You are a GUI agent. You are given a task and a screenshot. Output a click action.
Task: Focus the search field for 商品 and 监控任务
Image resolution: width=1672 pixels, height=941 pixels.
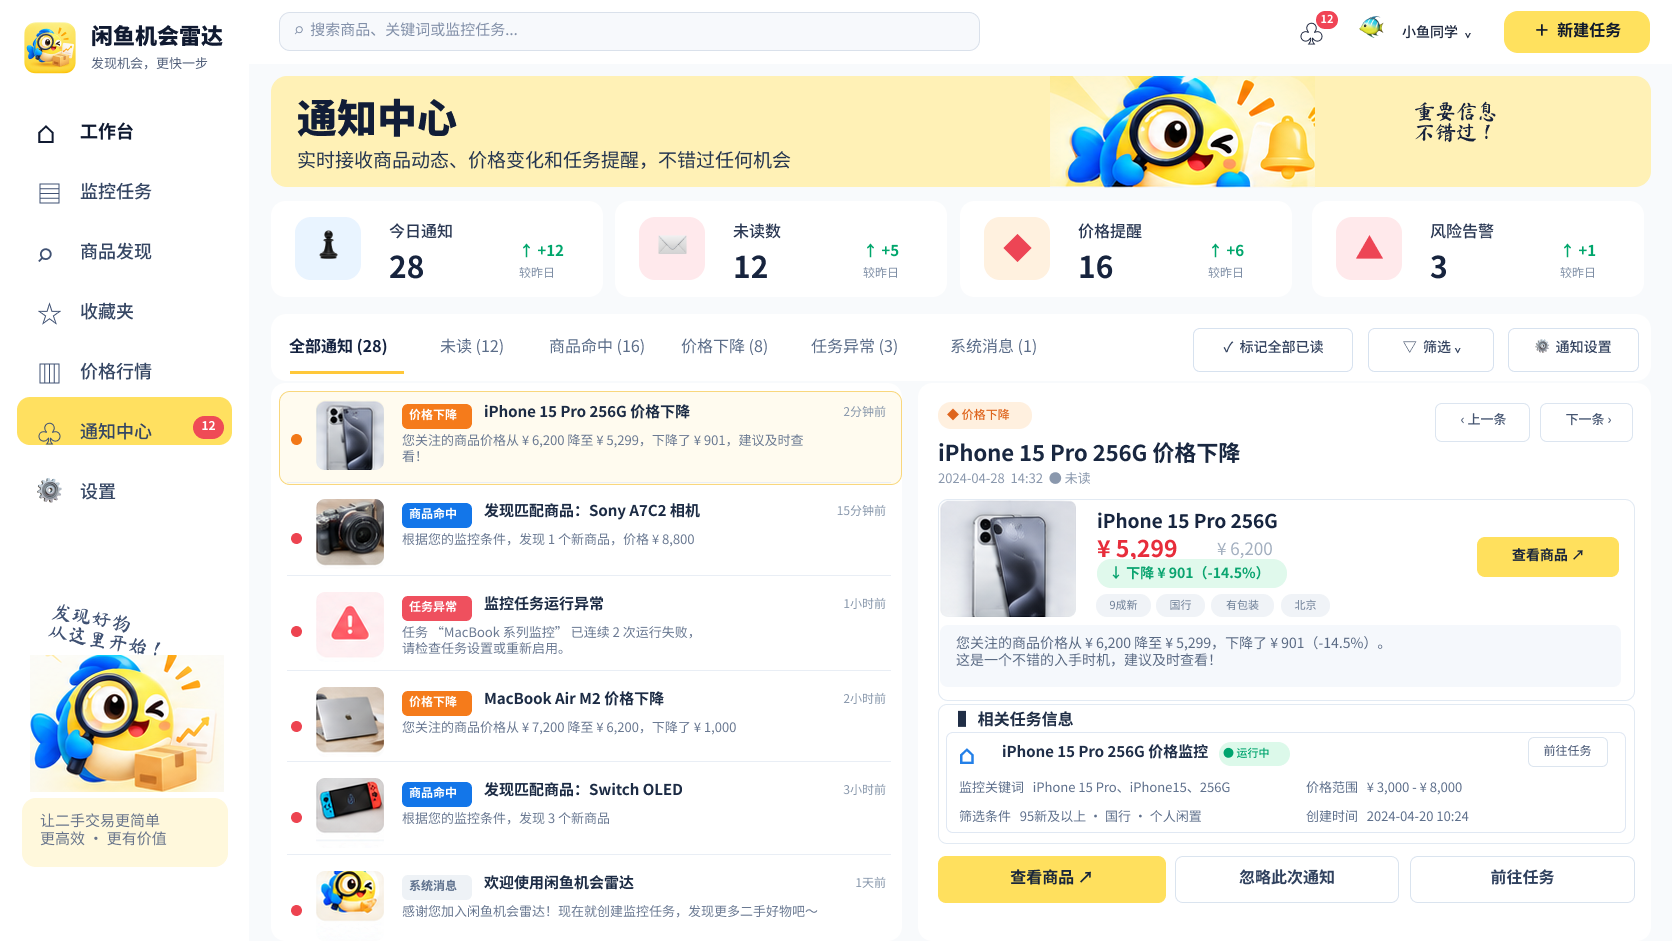pos(629,31)
